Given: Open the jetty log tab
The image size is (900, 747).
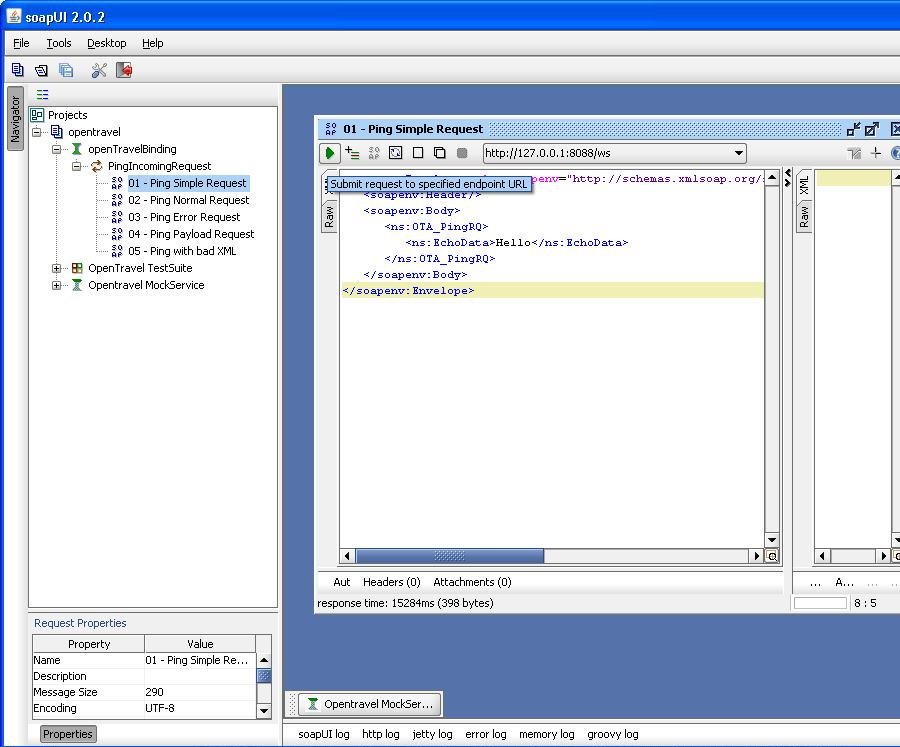Looking at the screenshot, I should point(432,734).
